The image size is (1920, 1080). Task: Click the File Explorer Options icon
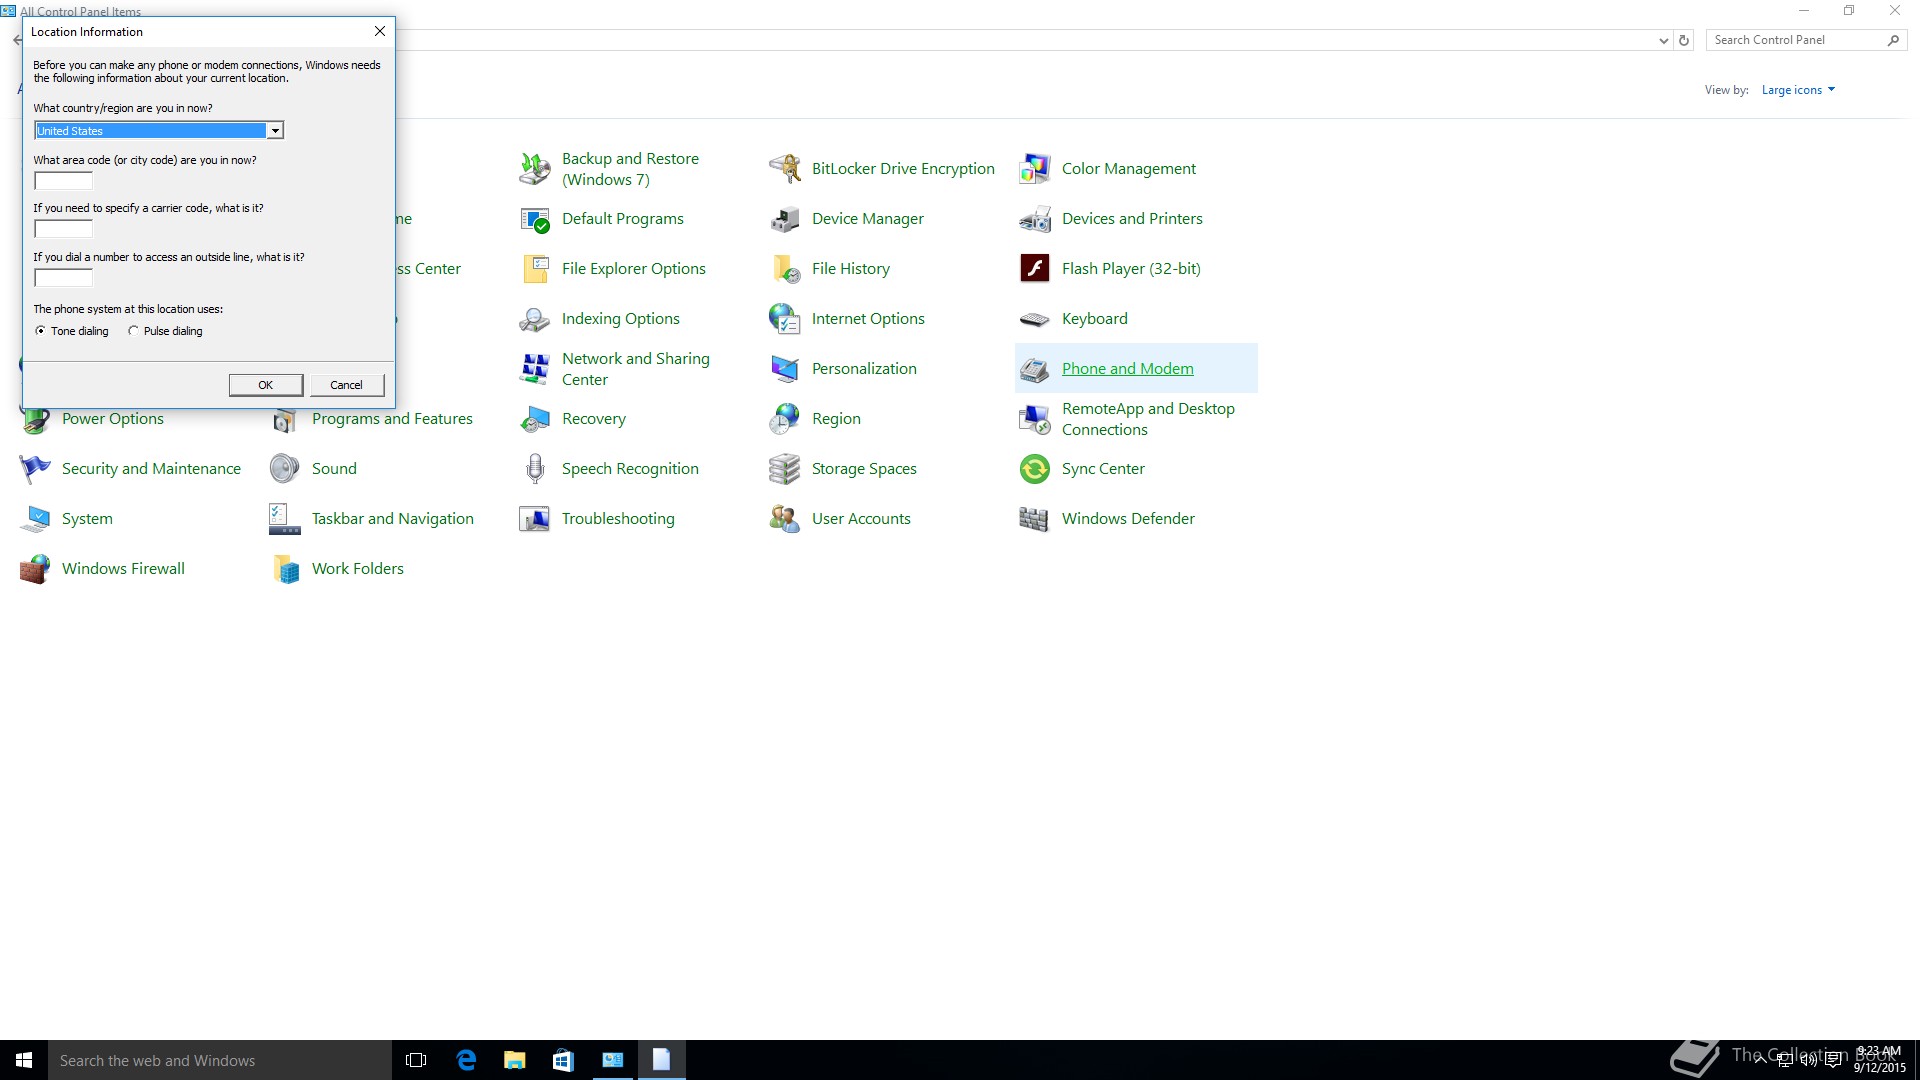(x=535, y=269)
